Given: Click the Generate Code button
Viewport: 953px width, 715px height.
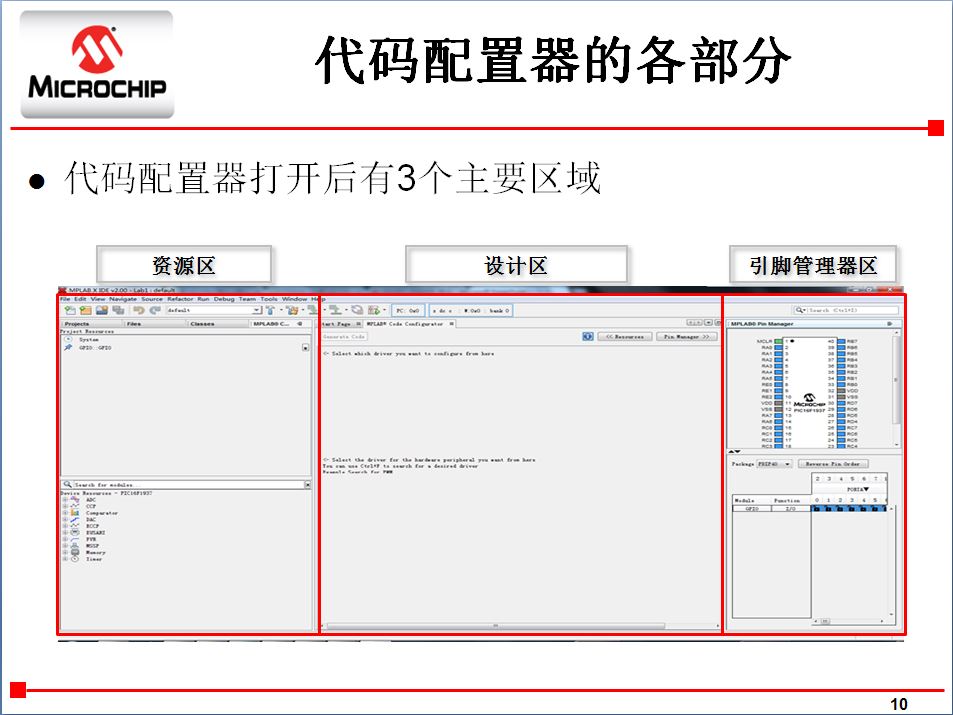Looking at the screenshot, I should coord(344,336).
